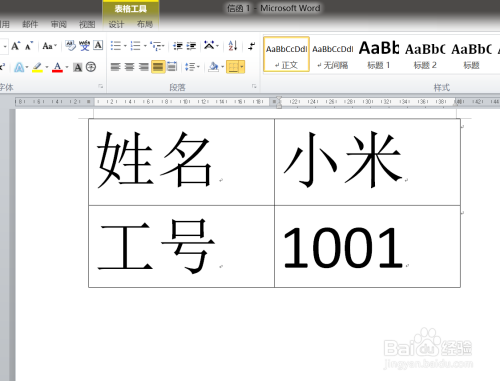Click the Line Spacing icon
The width and height of the screenshot is (500, 381).
click(x=190, y=67)
